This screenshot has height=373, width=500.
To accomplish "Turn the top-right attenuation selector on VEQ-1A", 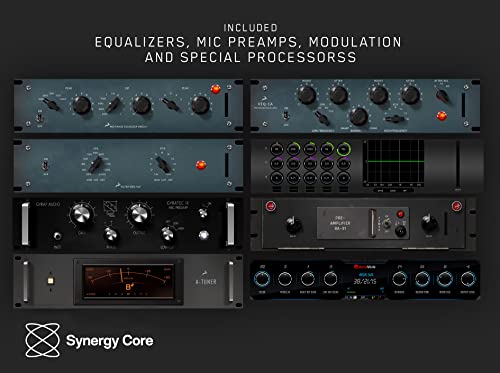I will 443,95.
